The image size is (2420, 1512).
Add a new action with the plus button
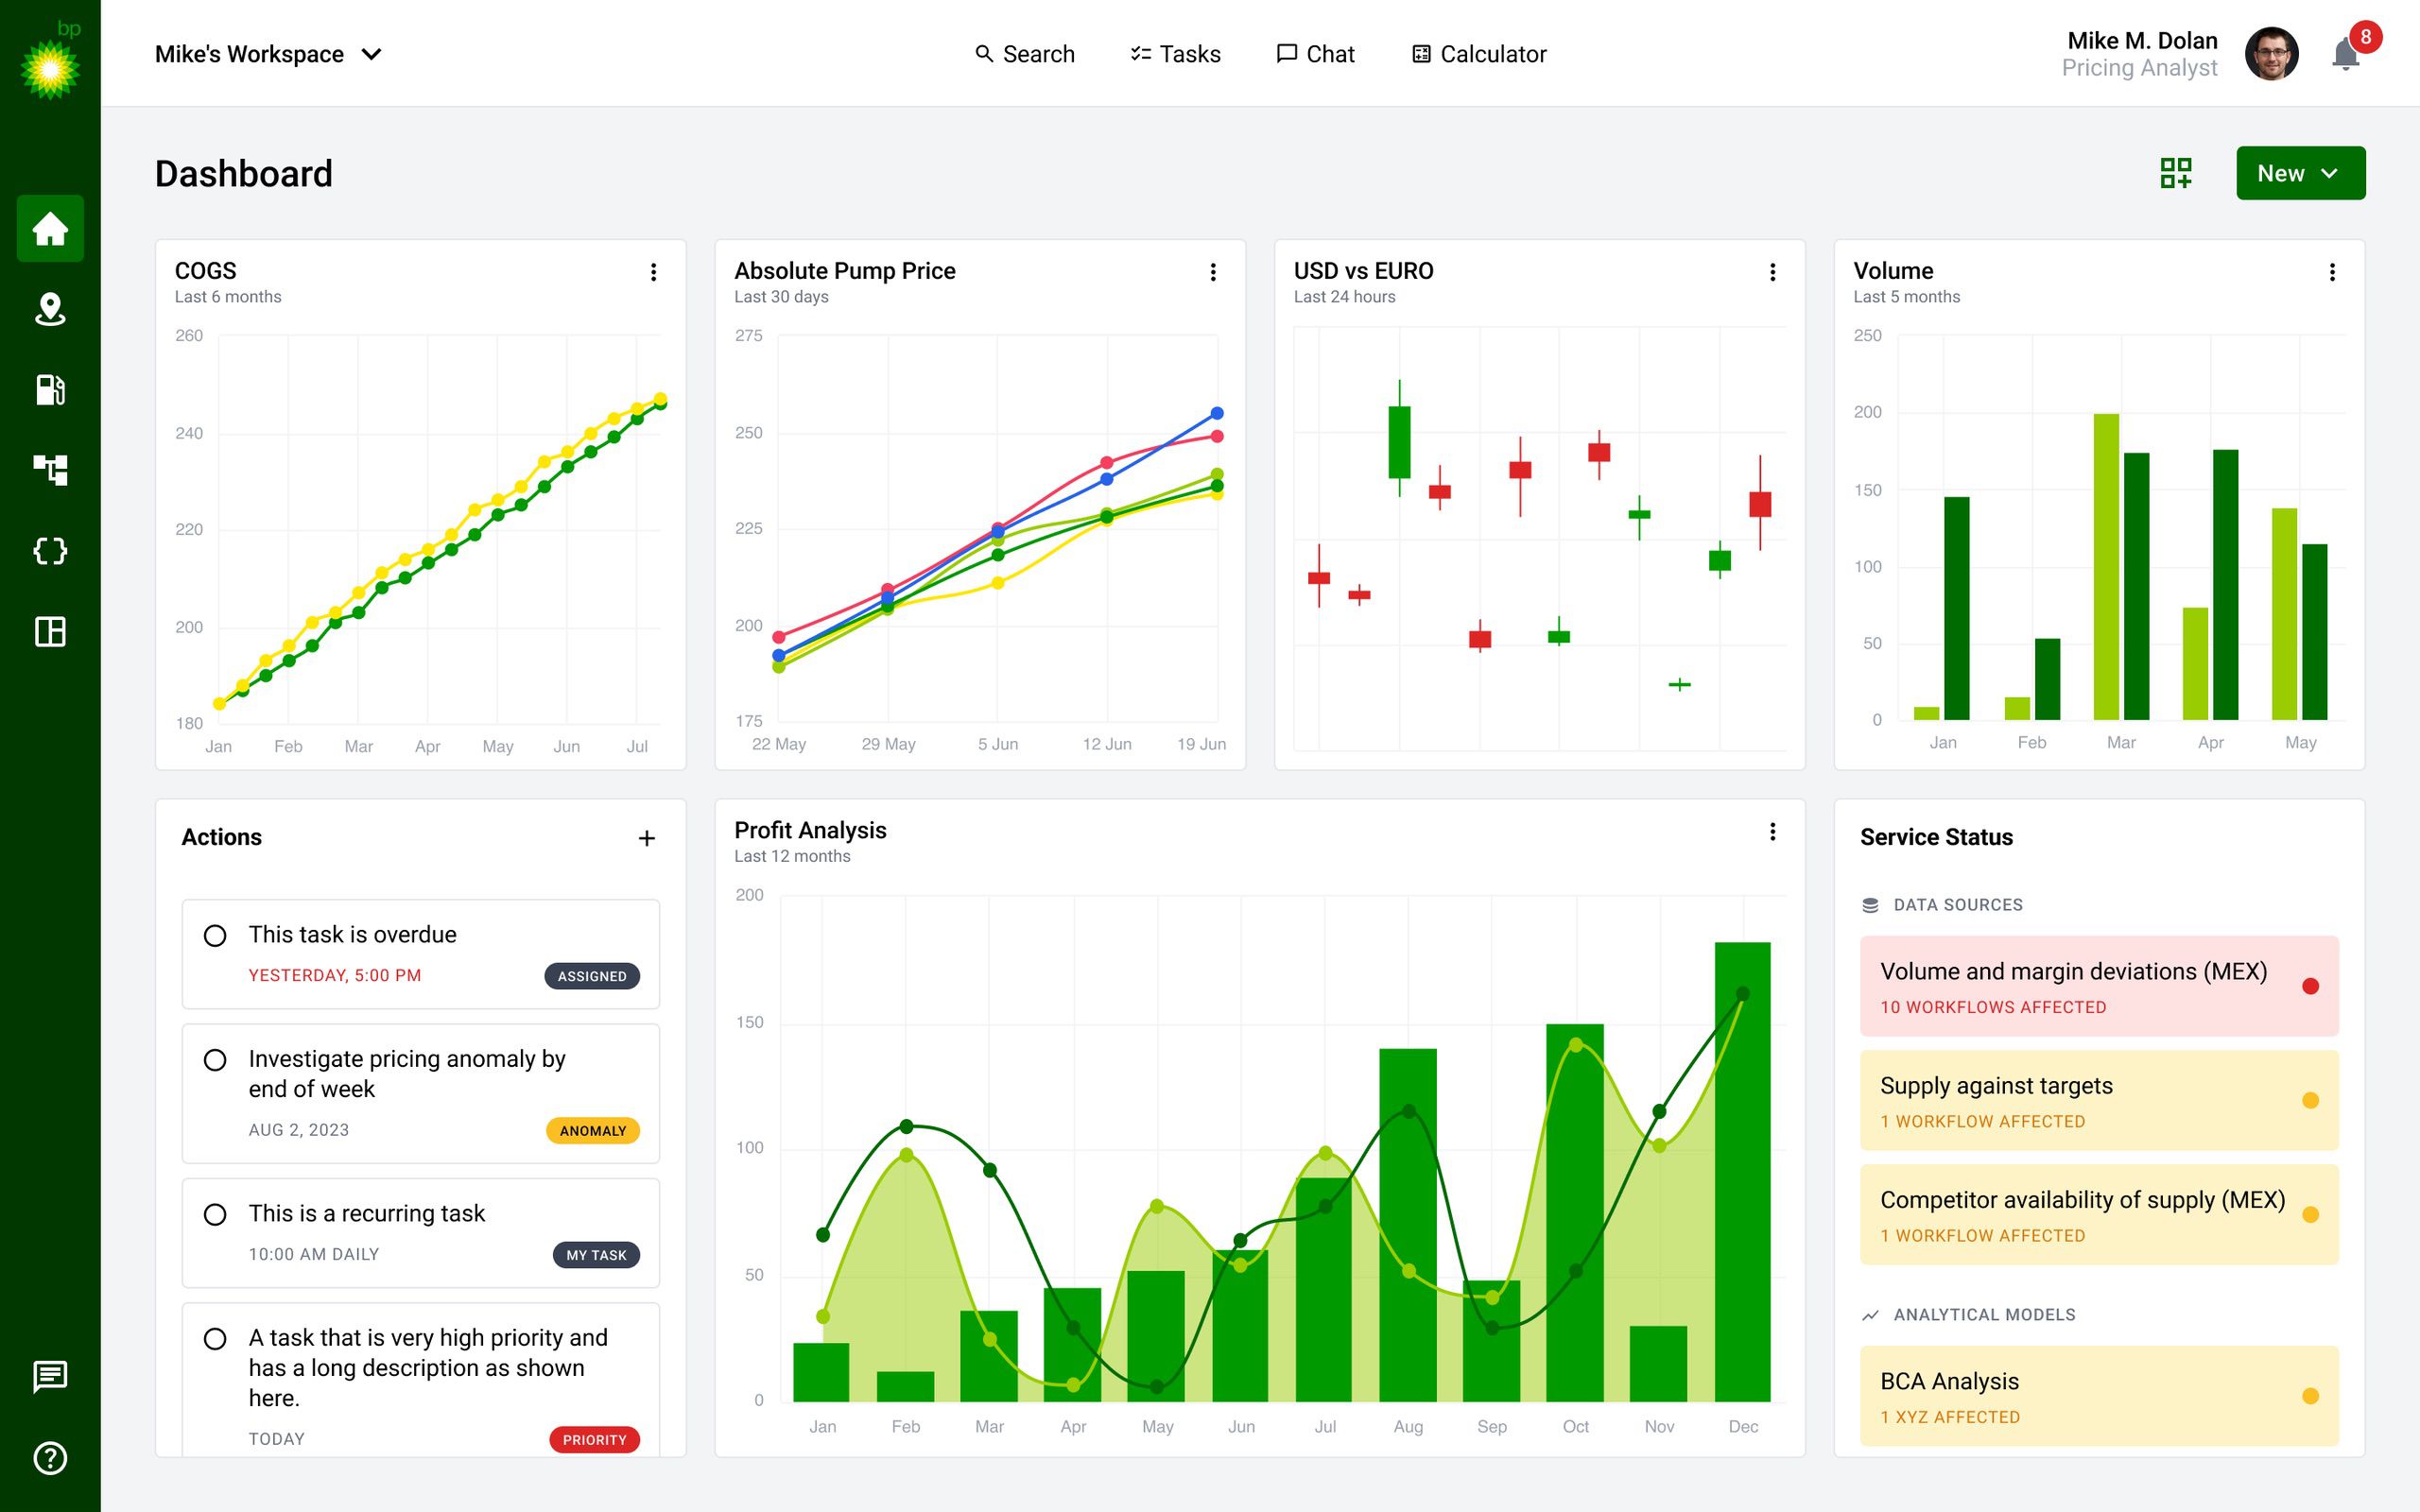(647, 838)
